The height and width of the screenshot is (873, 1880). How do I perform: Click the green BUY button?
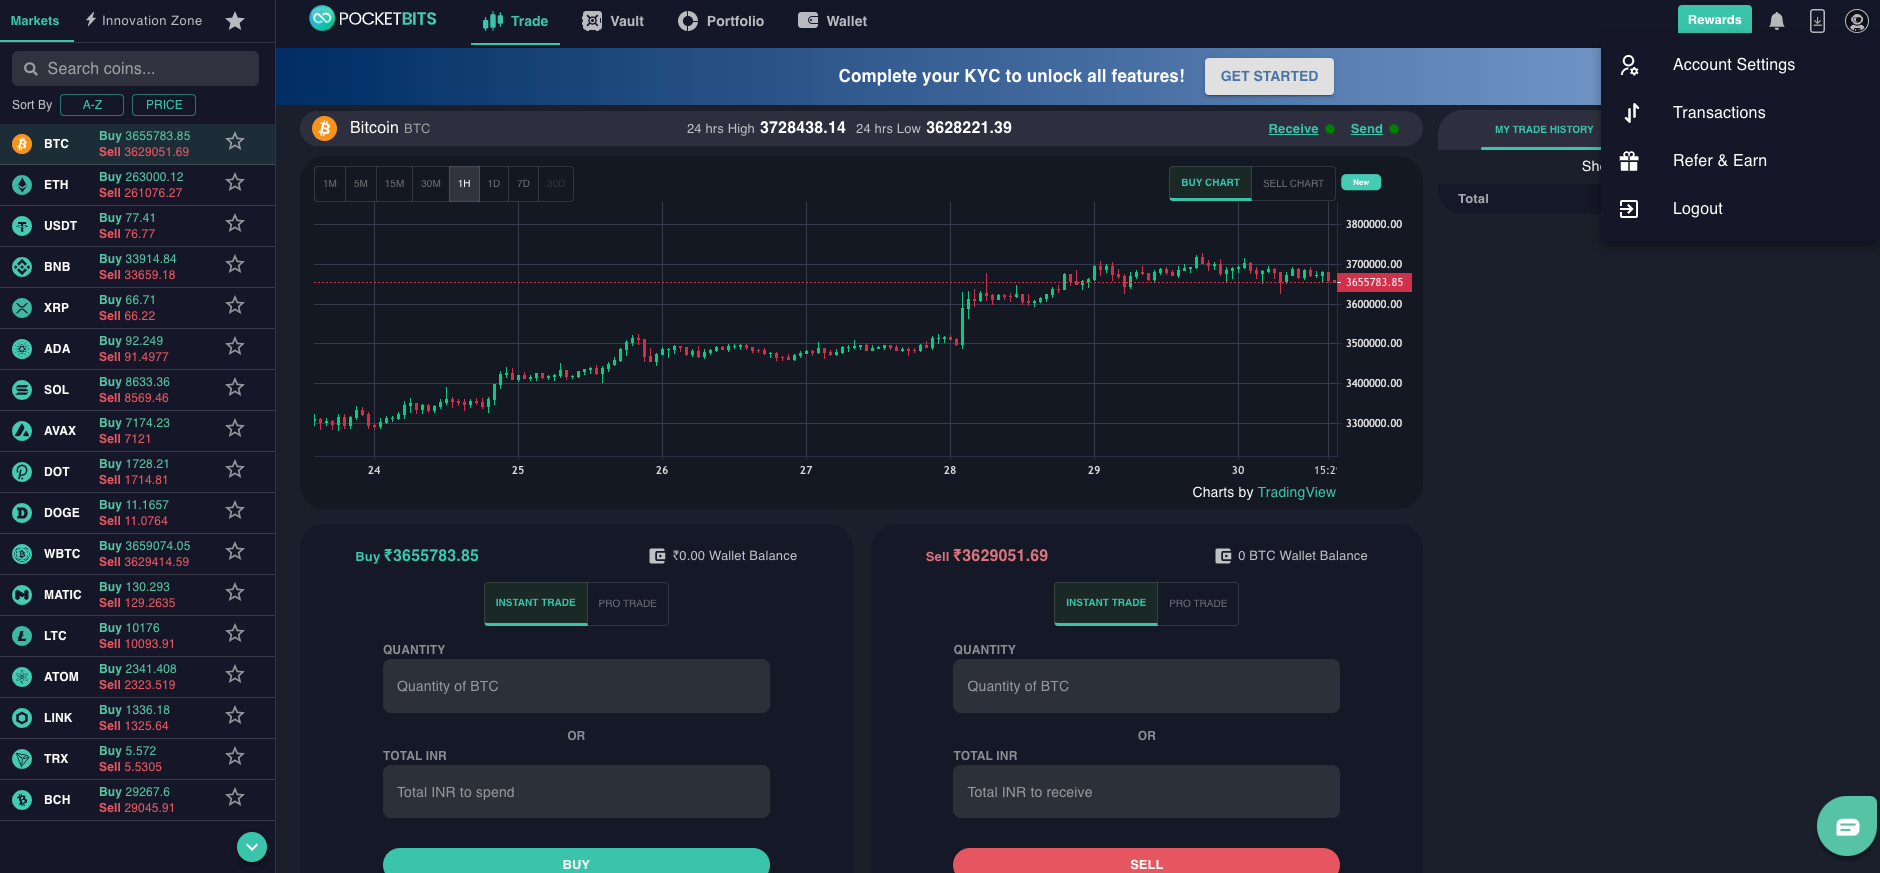tap(576, 861)
